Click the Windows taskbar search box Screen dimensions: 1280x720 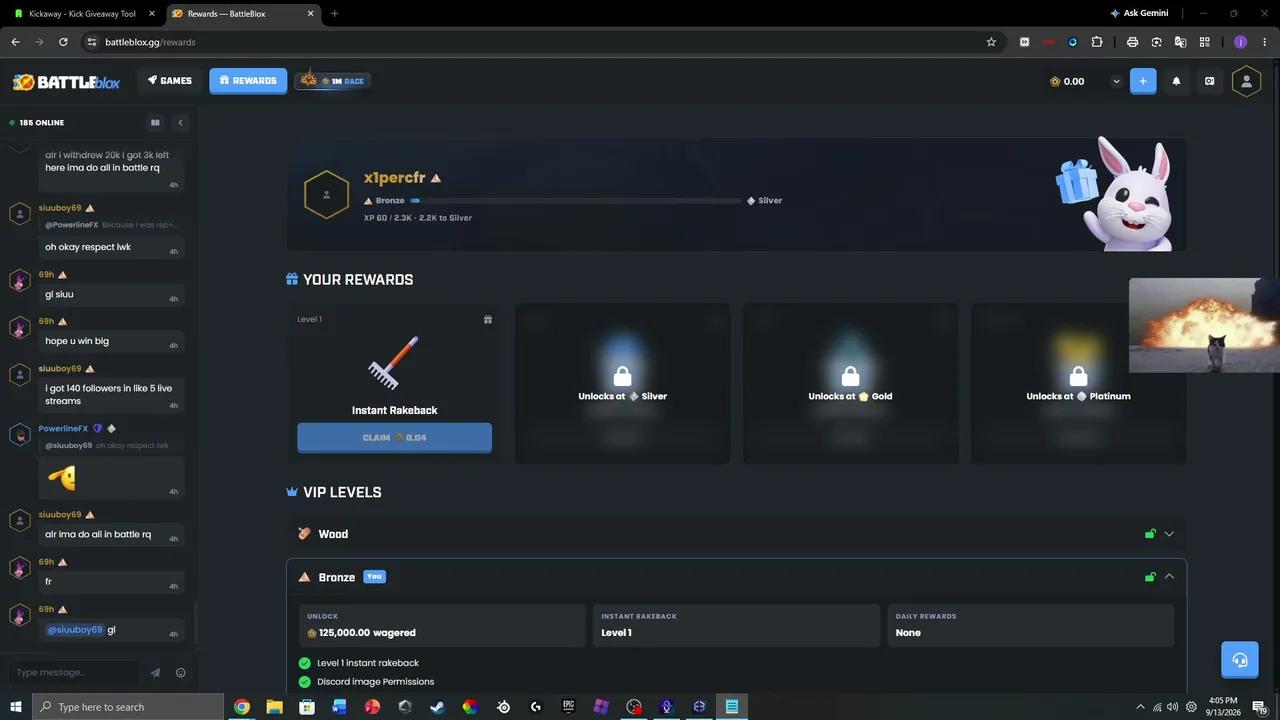pyautogui.click(x=128, y=707)
